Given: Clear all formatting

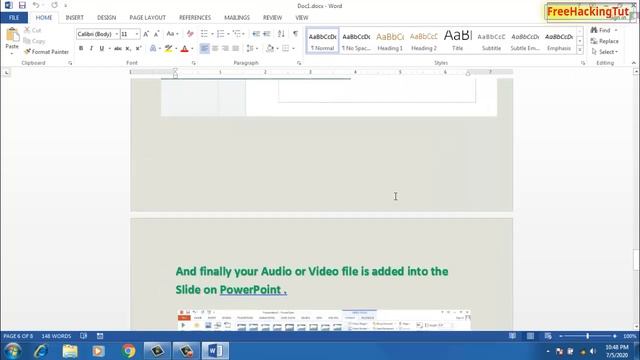Looking at the screenshot, I should 190,34.
